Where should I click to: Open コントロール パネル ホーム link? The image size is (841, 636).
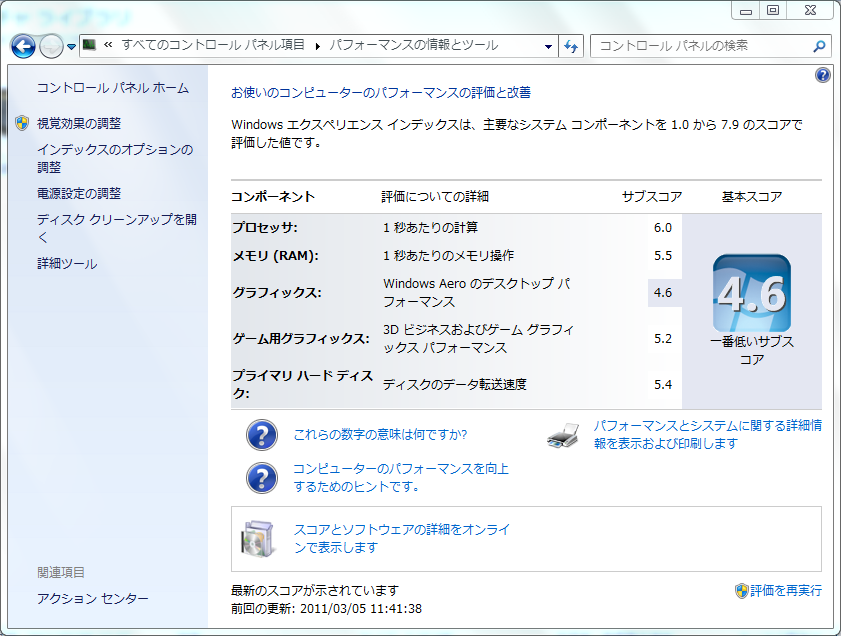coord(113,88)
